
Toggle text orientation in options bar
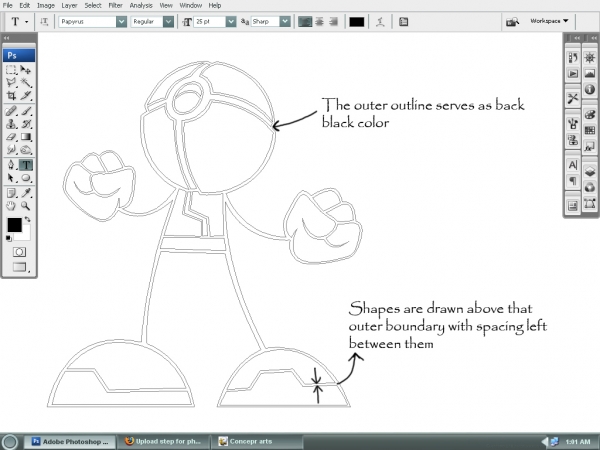pos(44,22)
